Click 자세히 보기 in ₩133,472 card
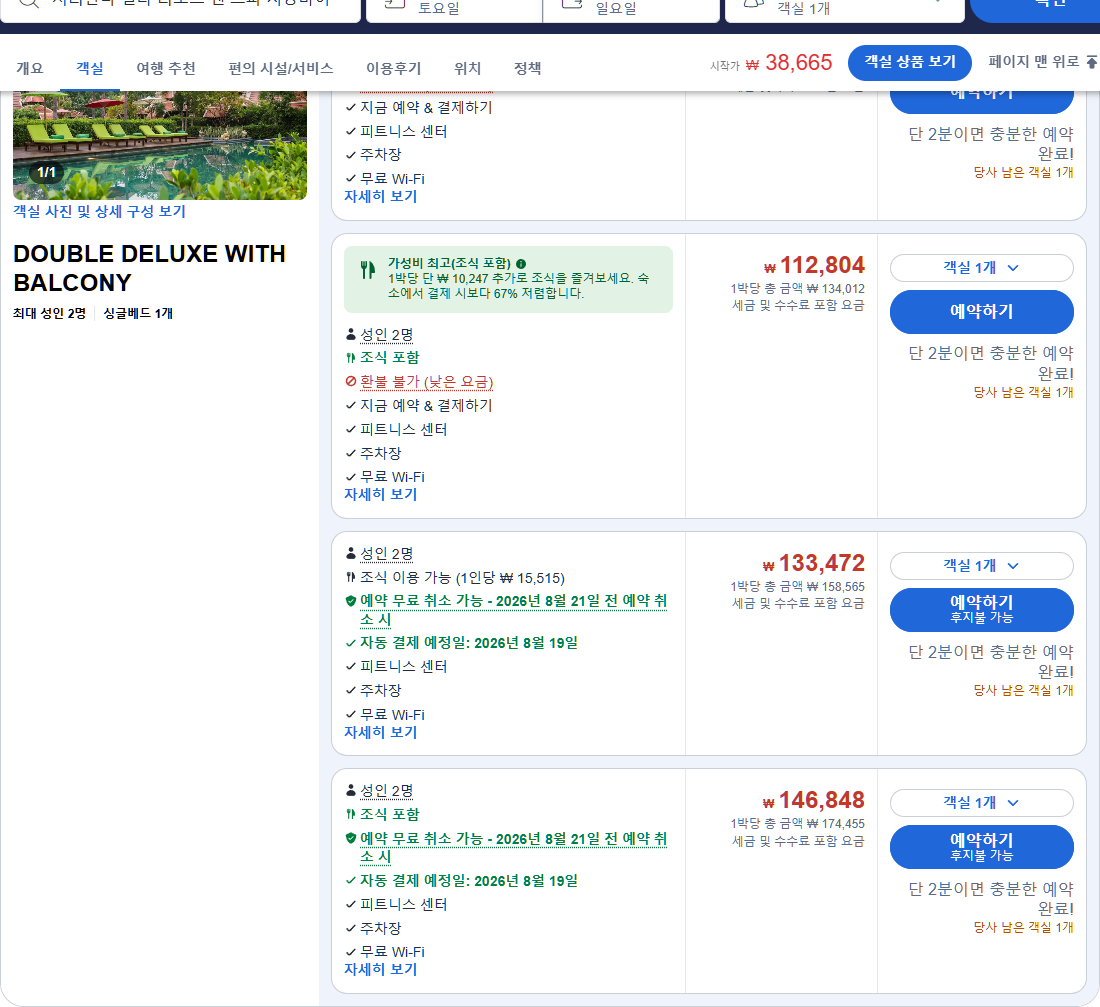This screenshot has height=1007, width=1100. (x=380, y=732)
